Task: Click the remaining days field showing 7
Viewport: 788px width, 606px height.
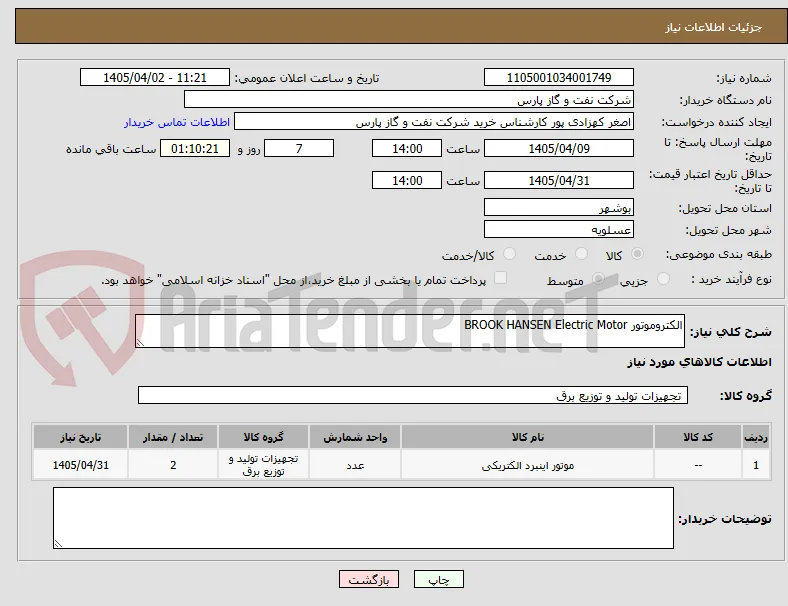Action: pos(299,148)
